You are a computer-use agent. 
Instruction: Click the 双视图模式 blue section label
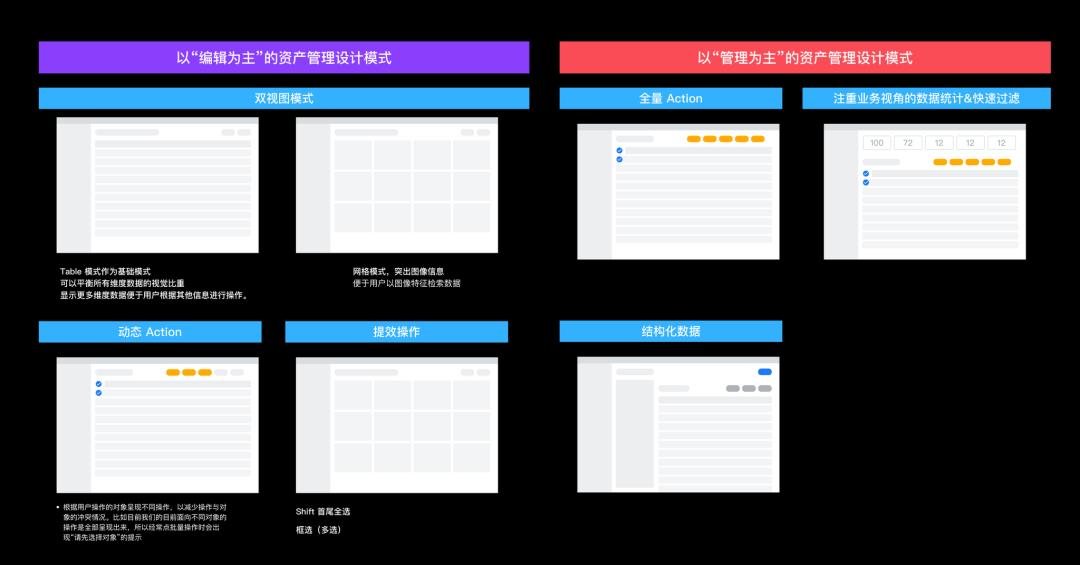[284, 98]
